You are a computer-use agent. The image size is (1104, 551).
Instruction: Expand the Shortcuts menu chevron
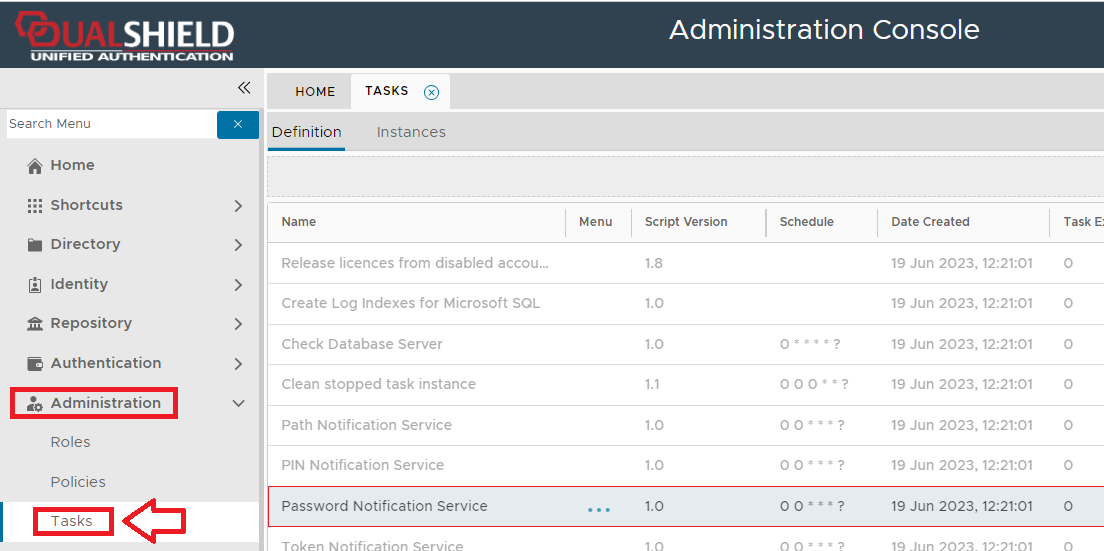click(238, 206)
